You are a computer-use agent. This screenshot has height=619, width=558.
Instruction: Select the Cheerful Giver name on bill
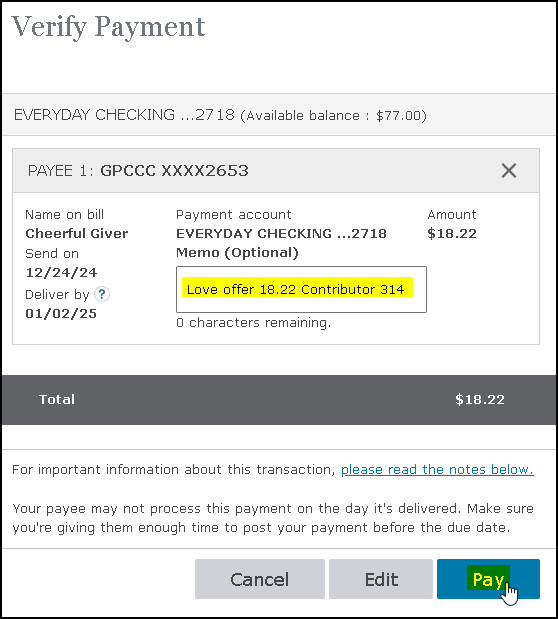[77, 233]
